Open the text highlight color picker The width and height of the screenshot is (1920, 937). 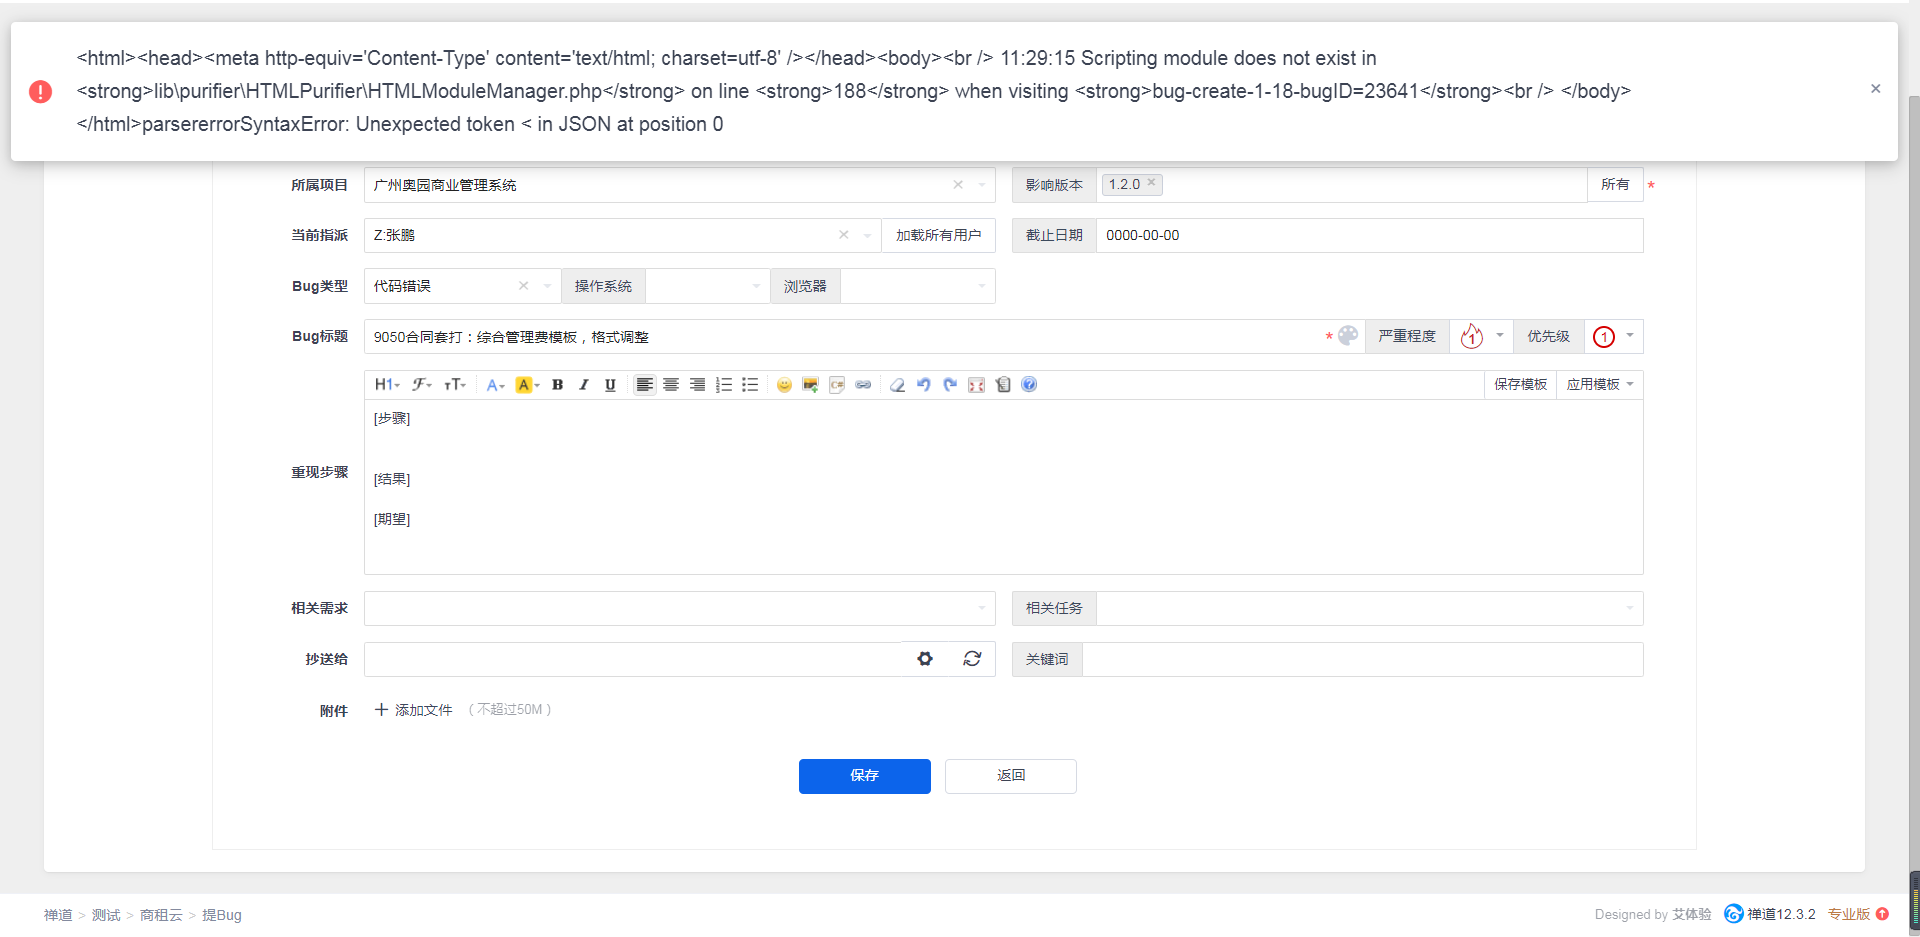pos(527,385)
